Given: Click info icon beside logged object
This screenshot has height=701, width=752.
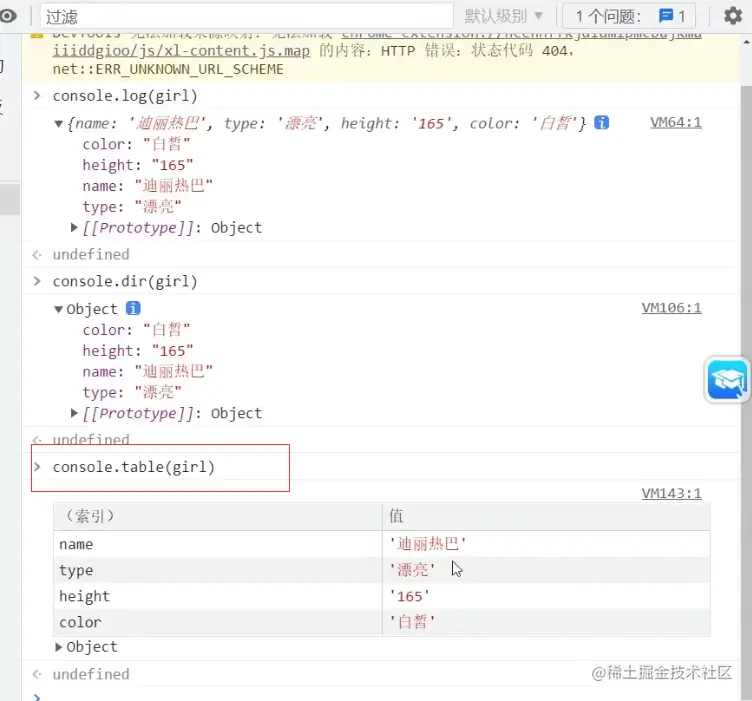Looking at the screenshot, I should pyautogui.click(x=601, y=123).
